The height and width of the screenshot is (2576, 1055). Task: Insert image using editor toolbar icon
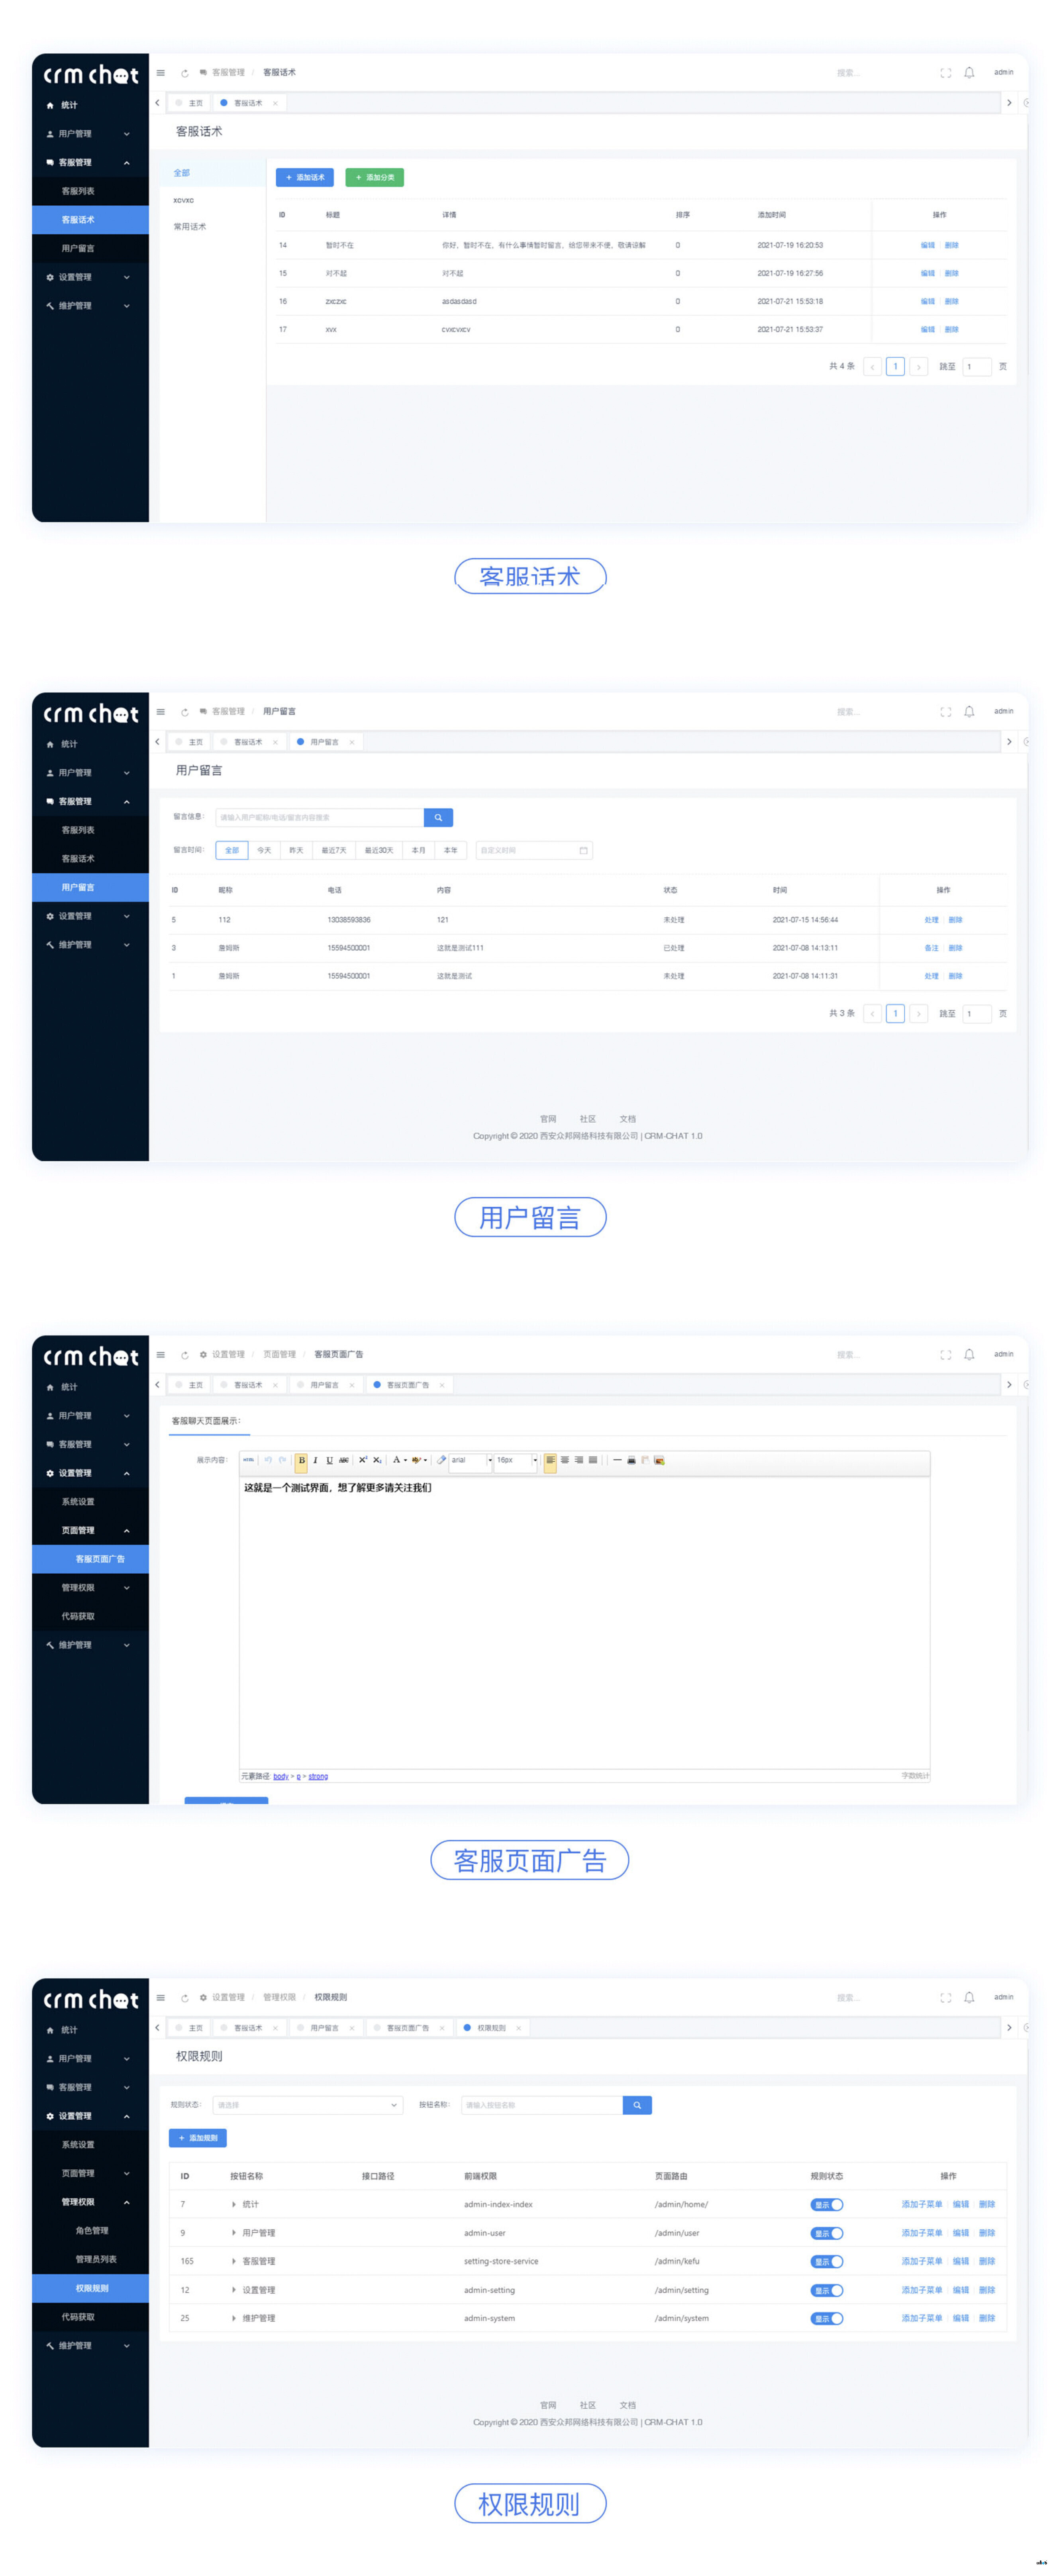[x=659, y=1460]
